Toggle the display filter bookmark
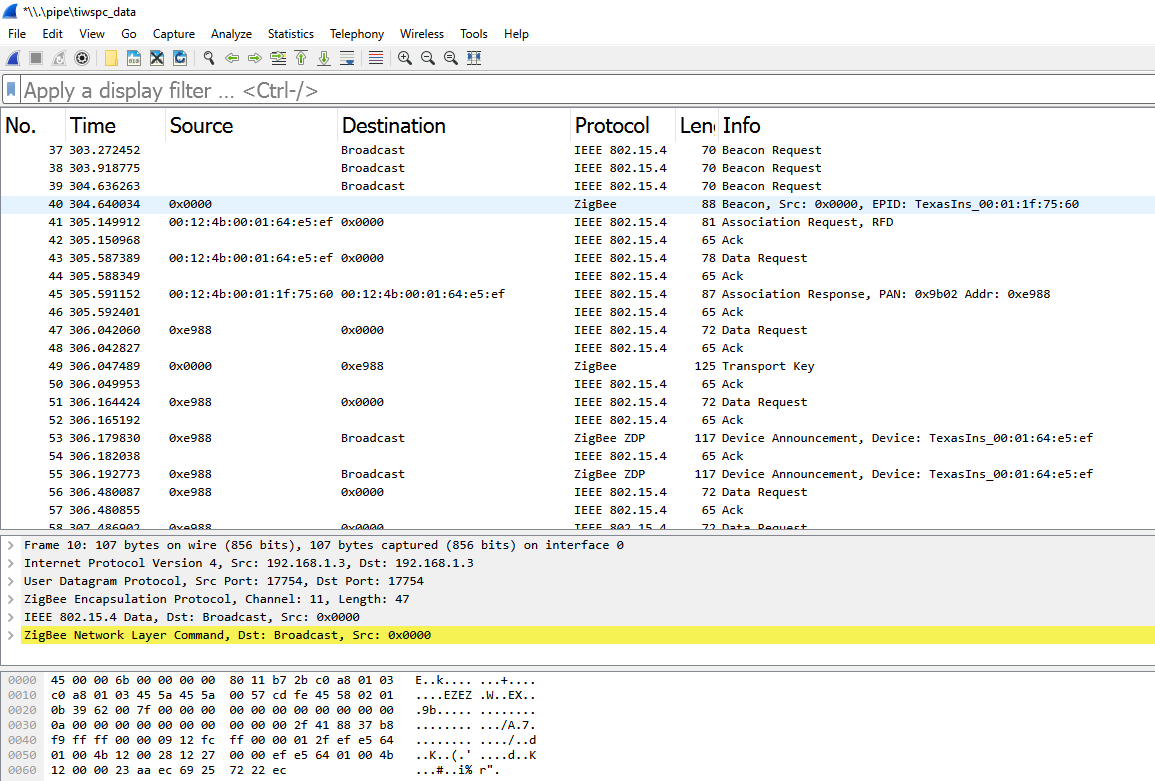The image size is (1155, 781). 11,90
